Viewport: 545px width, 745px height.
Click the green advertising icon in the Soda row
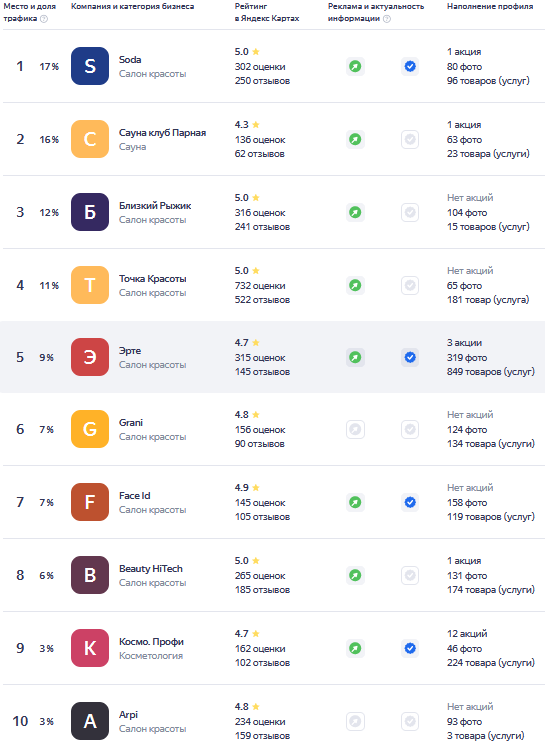tap(355, 66)
